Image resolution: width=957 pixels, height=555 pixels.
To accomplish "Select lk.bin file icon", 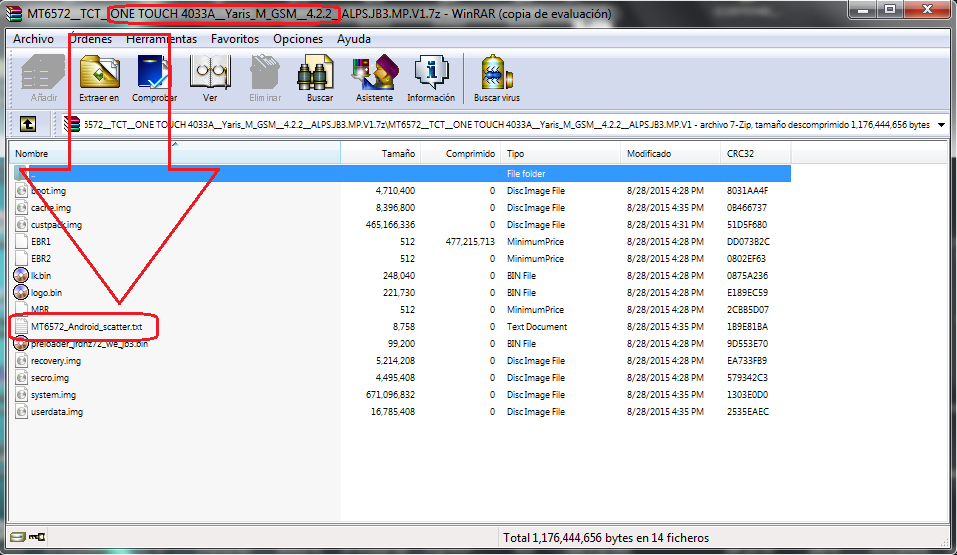I will click(x=21, y=275).
